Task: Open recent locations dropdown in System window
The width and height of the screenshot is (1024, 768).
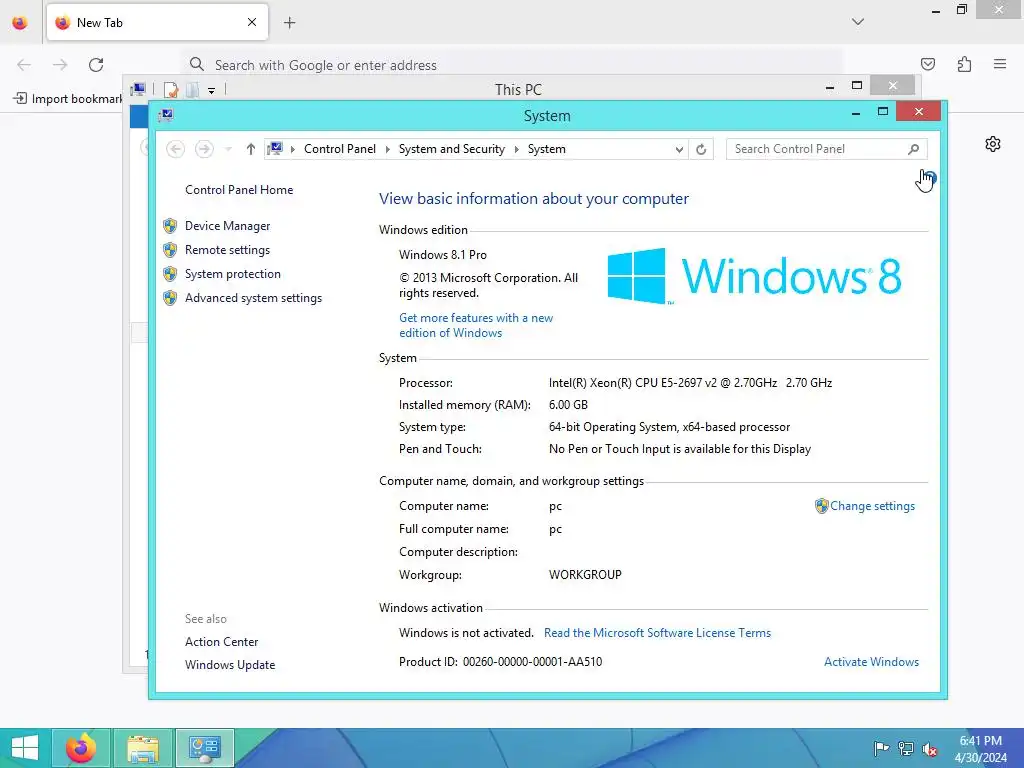Action: pos(228,150)
